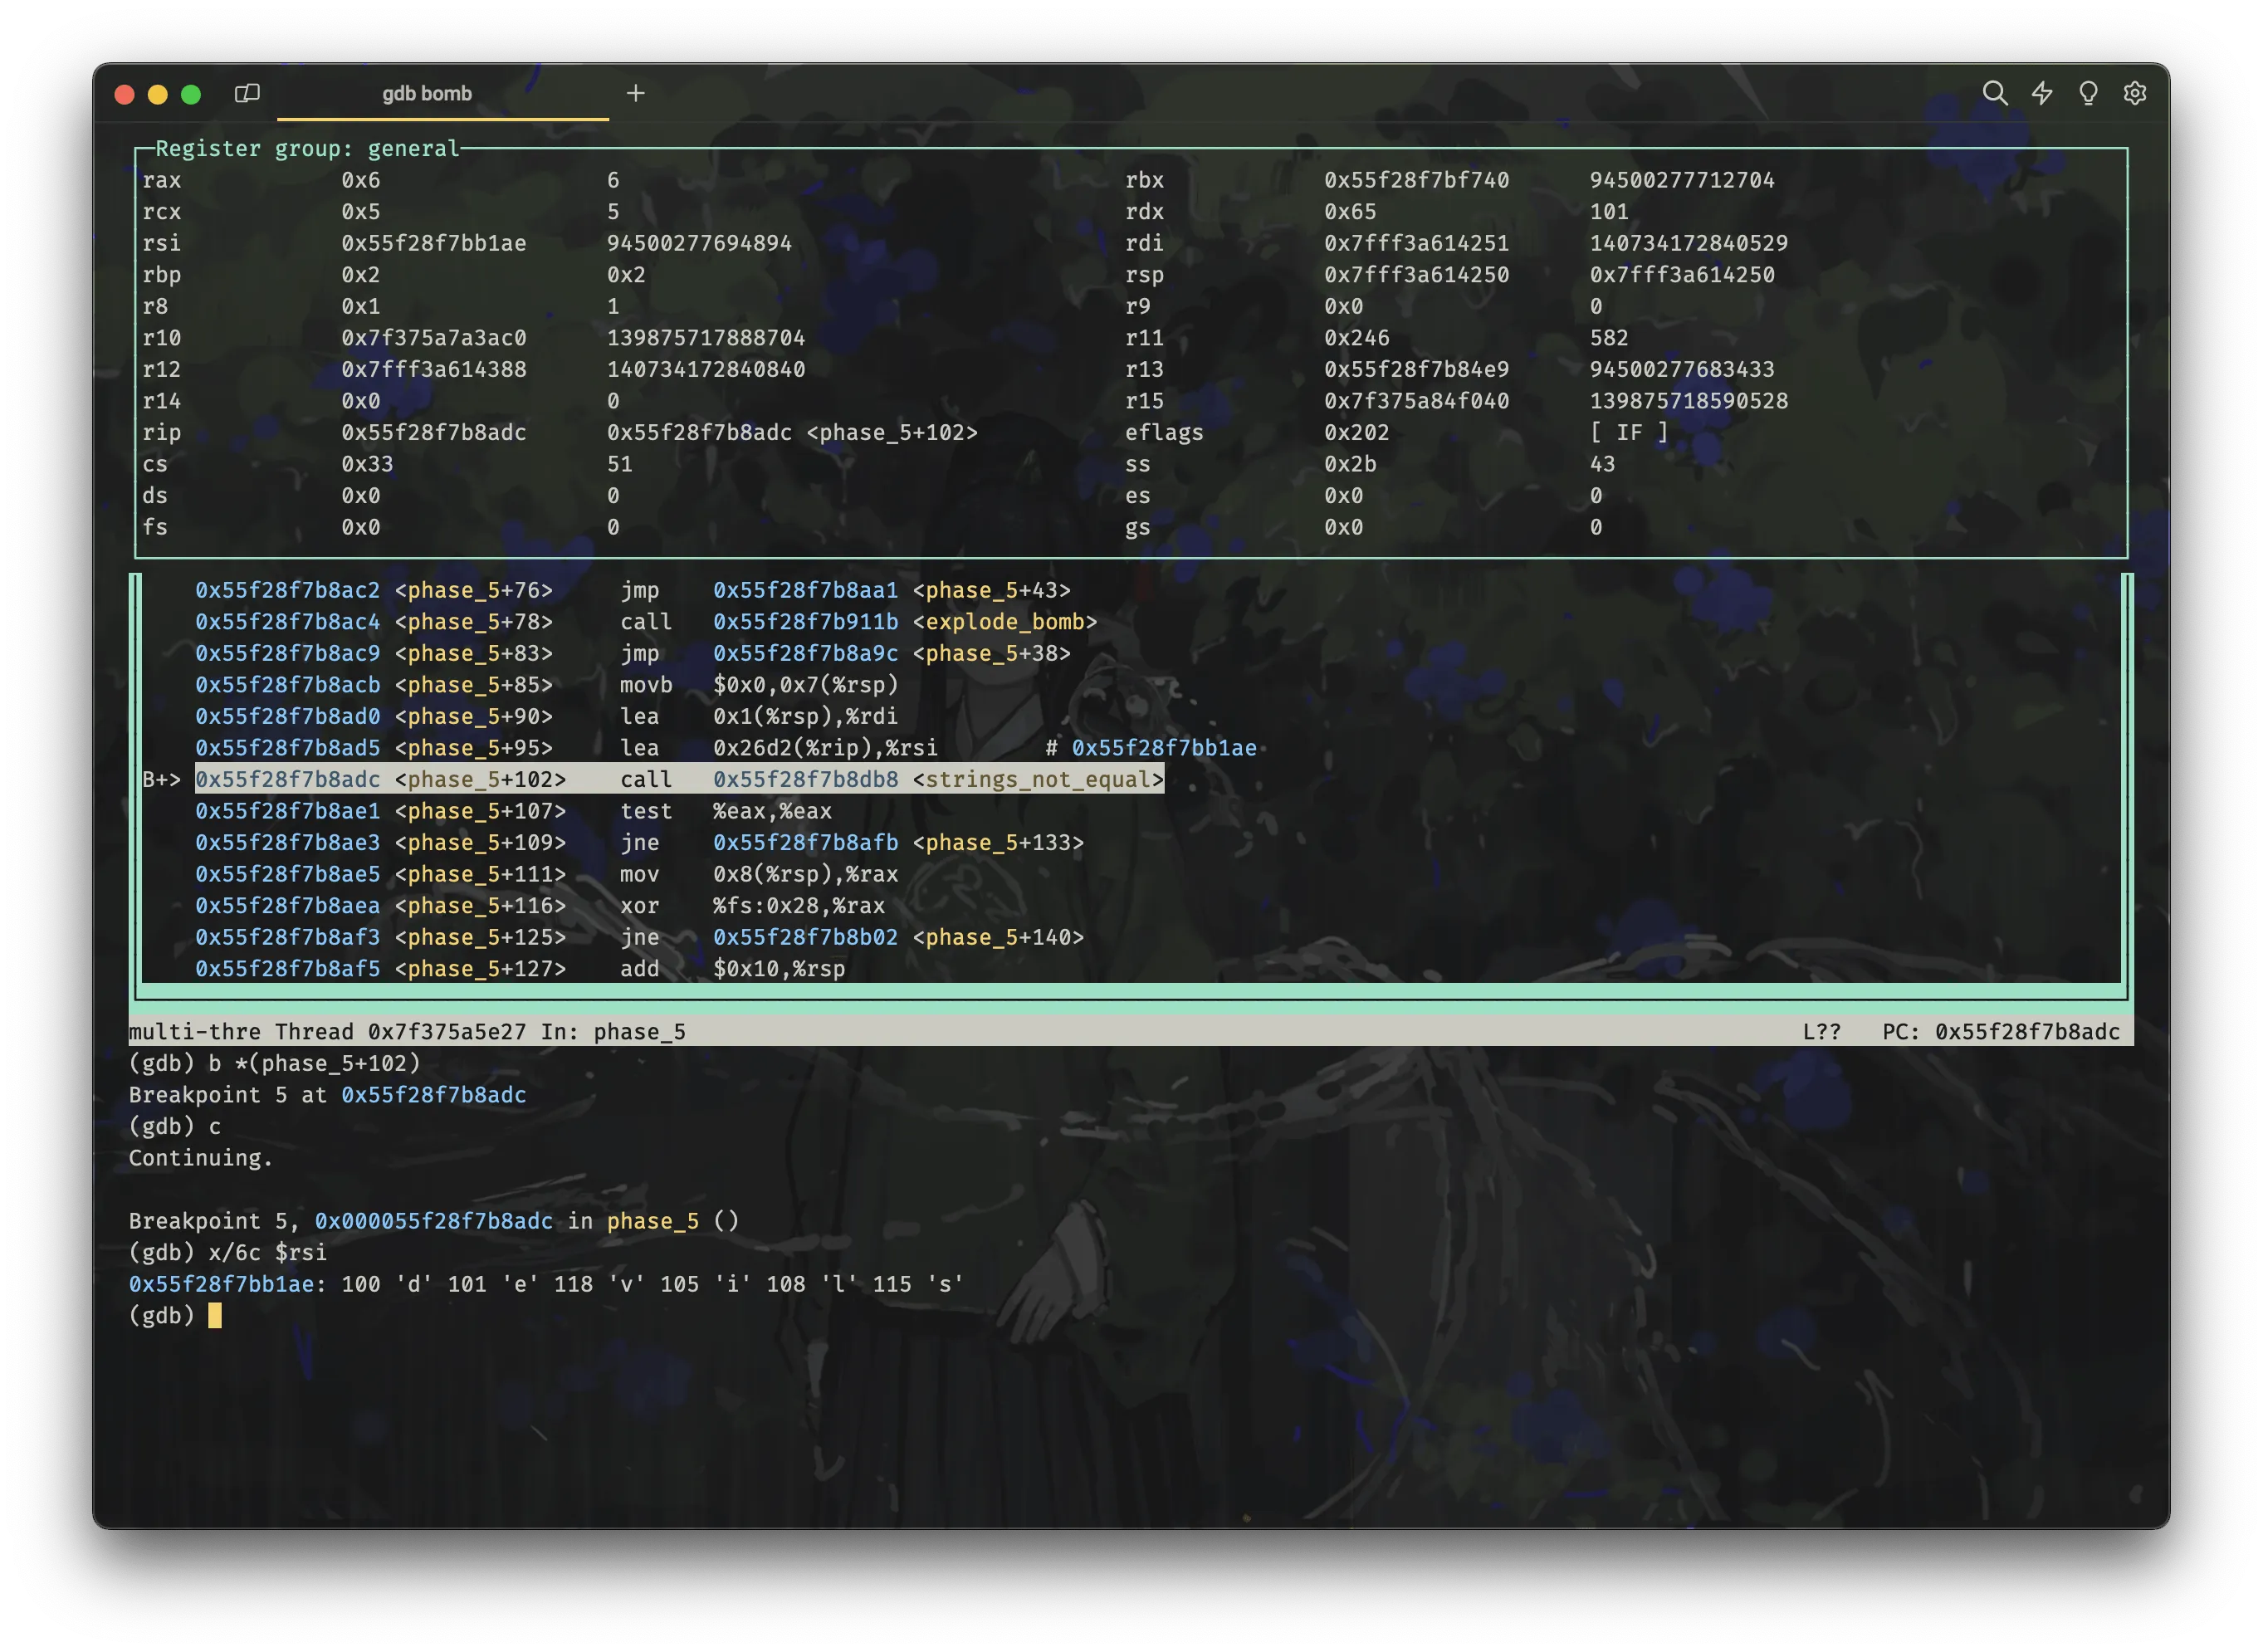Click rax register value 0x6
Viewport: 2263px width, 1652px height.
(x=361, y=180)
